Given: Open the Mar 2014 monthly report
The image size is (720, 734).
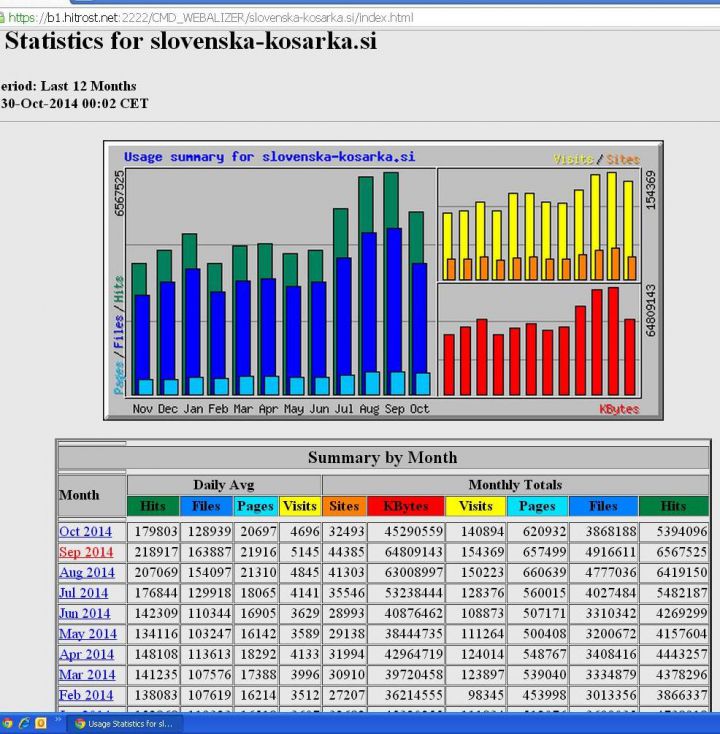Looking at the screenshot, I should click(x=87, y=675).
